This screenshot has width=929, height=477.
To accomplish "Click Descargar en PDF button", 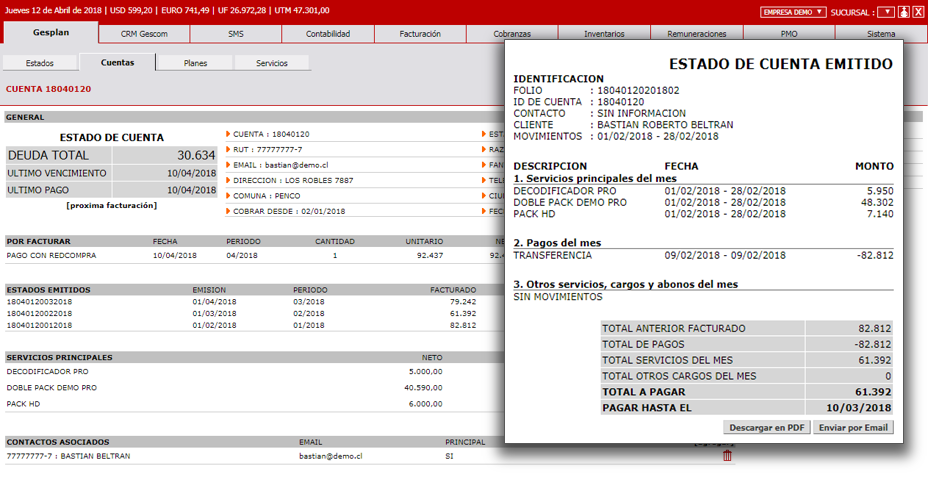I will tap(767, 427).
